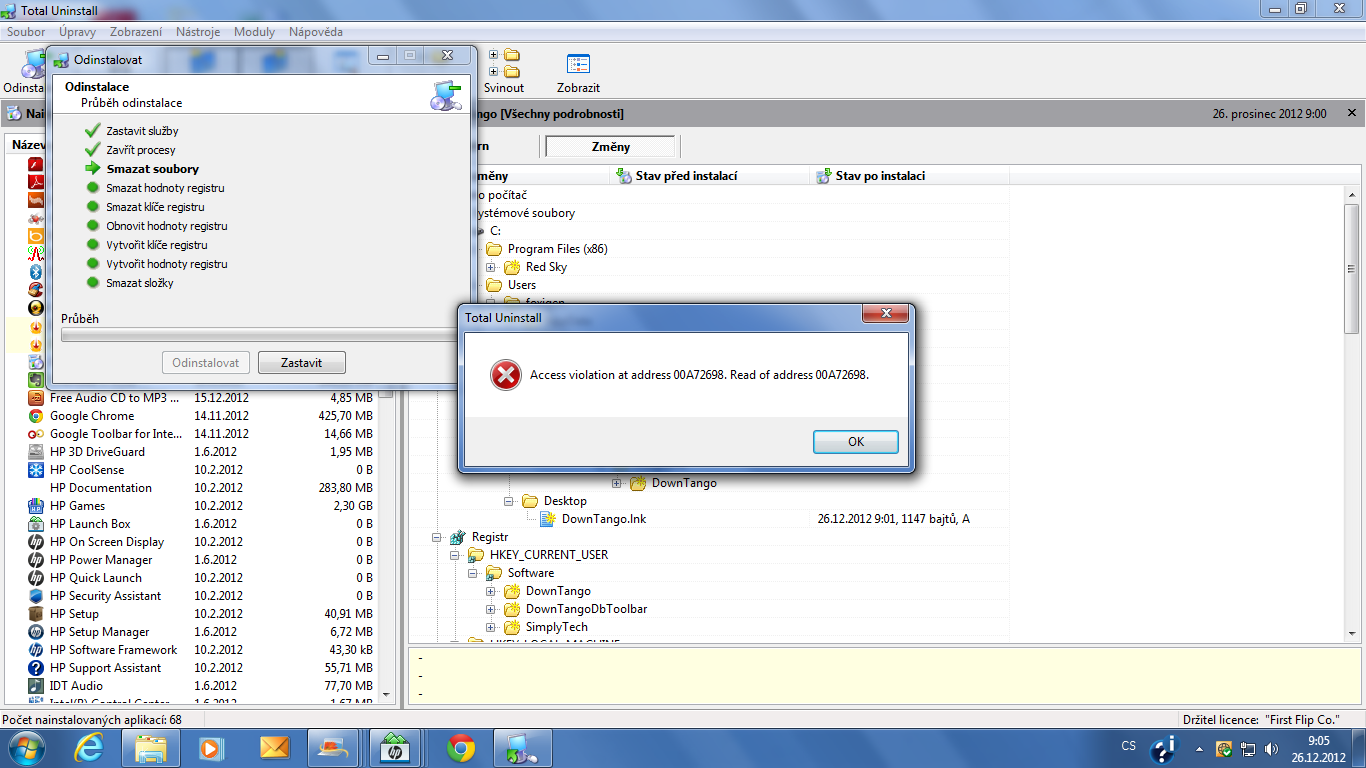The width and height of the screenshot is (1366, 768).
Task: Expand the DownTangoDbToolbar registry key
Action: click(x=491, y=609)
